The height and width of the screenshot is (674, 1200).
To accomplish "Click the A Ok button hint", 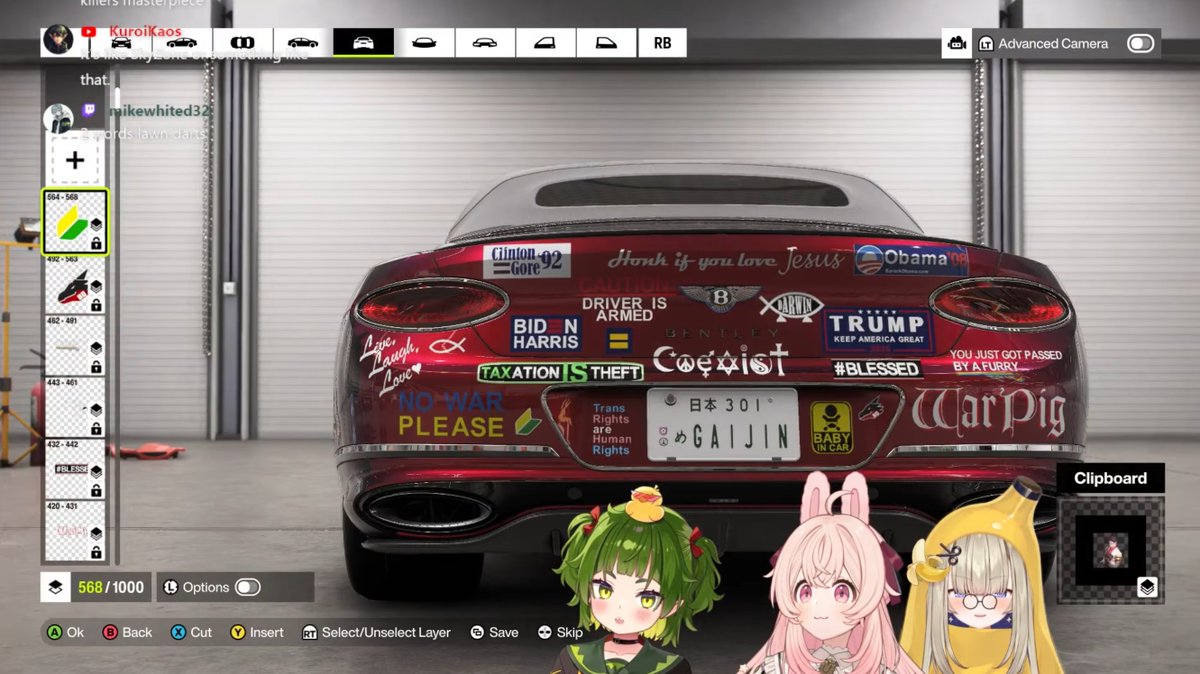I will (x=65, y=632).
